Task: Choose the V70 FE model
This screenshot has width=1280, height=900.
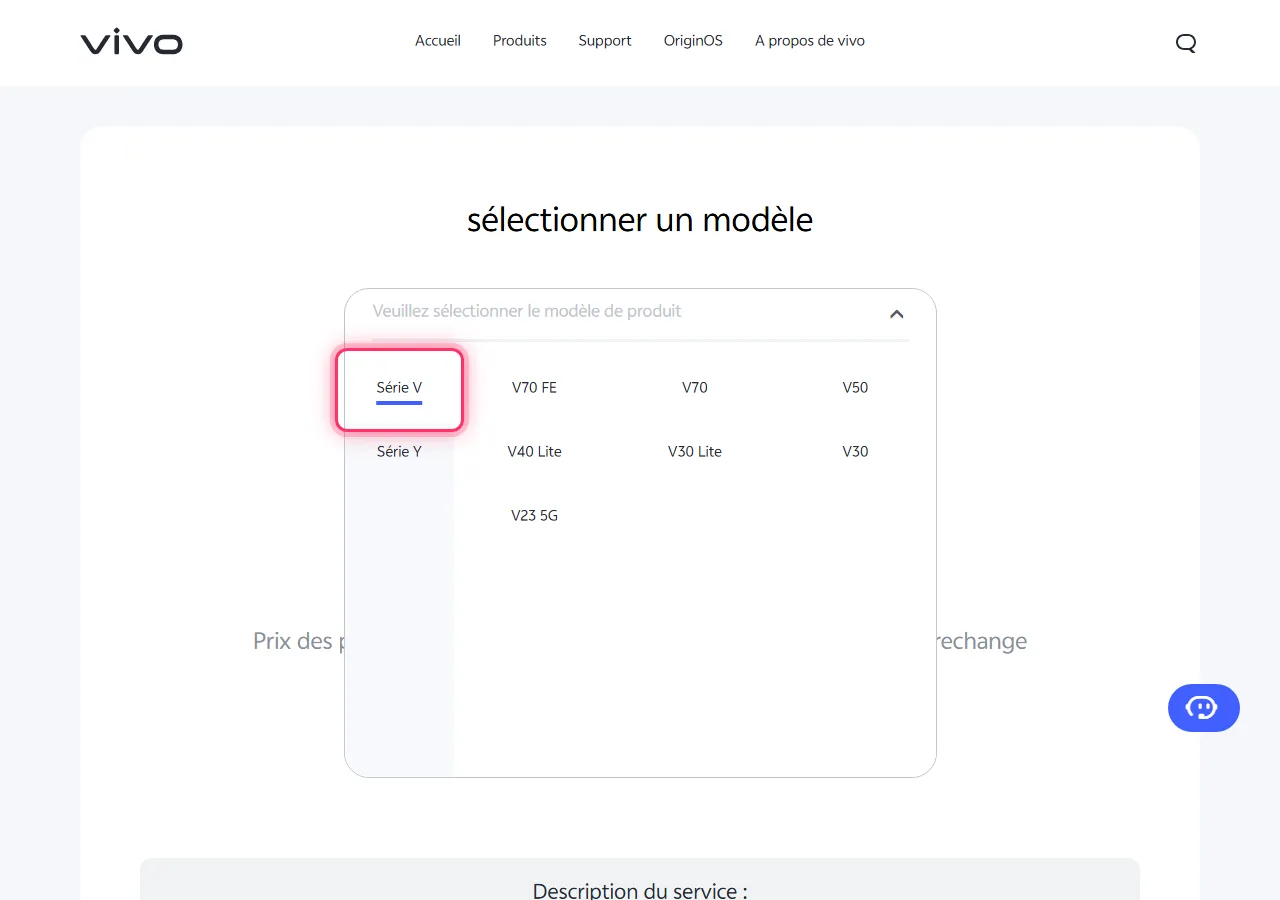Action: tap(534, 388)
